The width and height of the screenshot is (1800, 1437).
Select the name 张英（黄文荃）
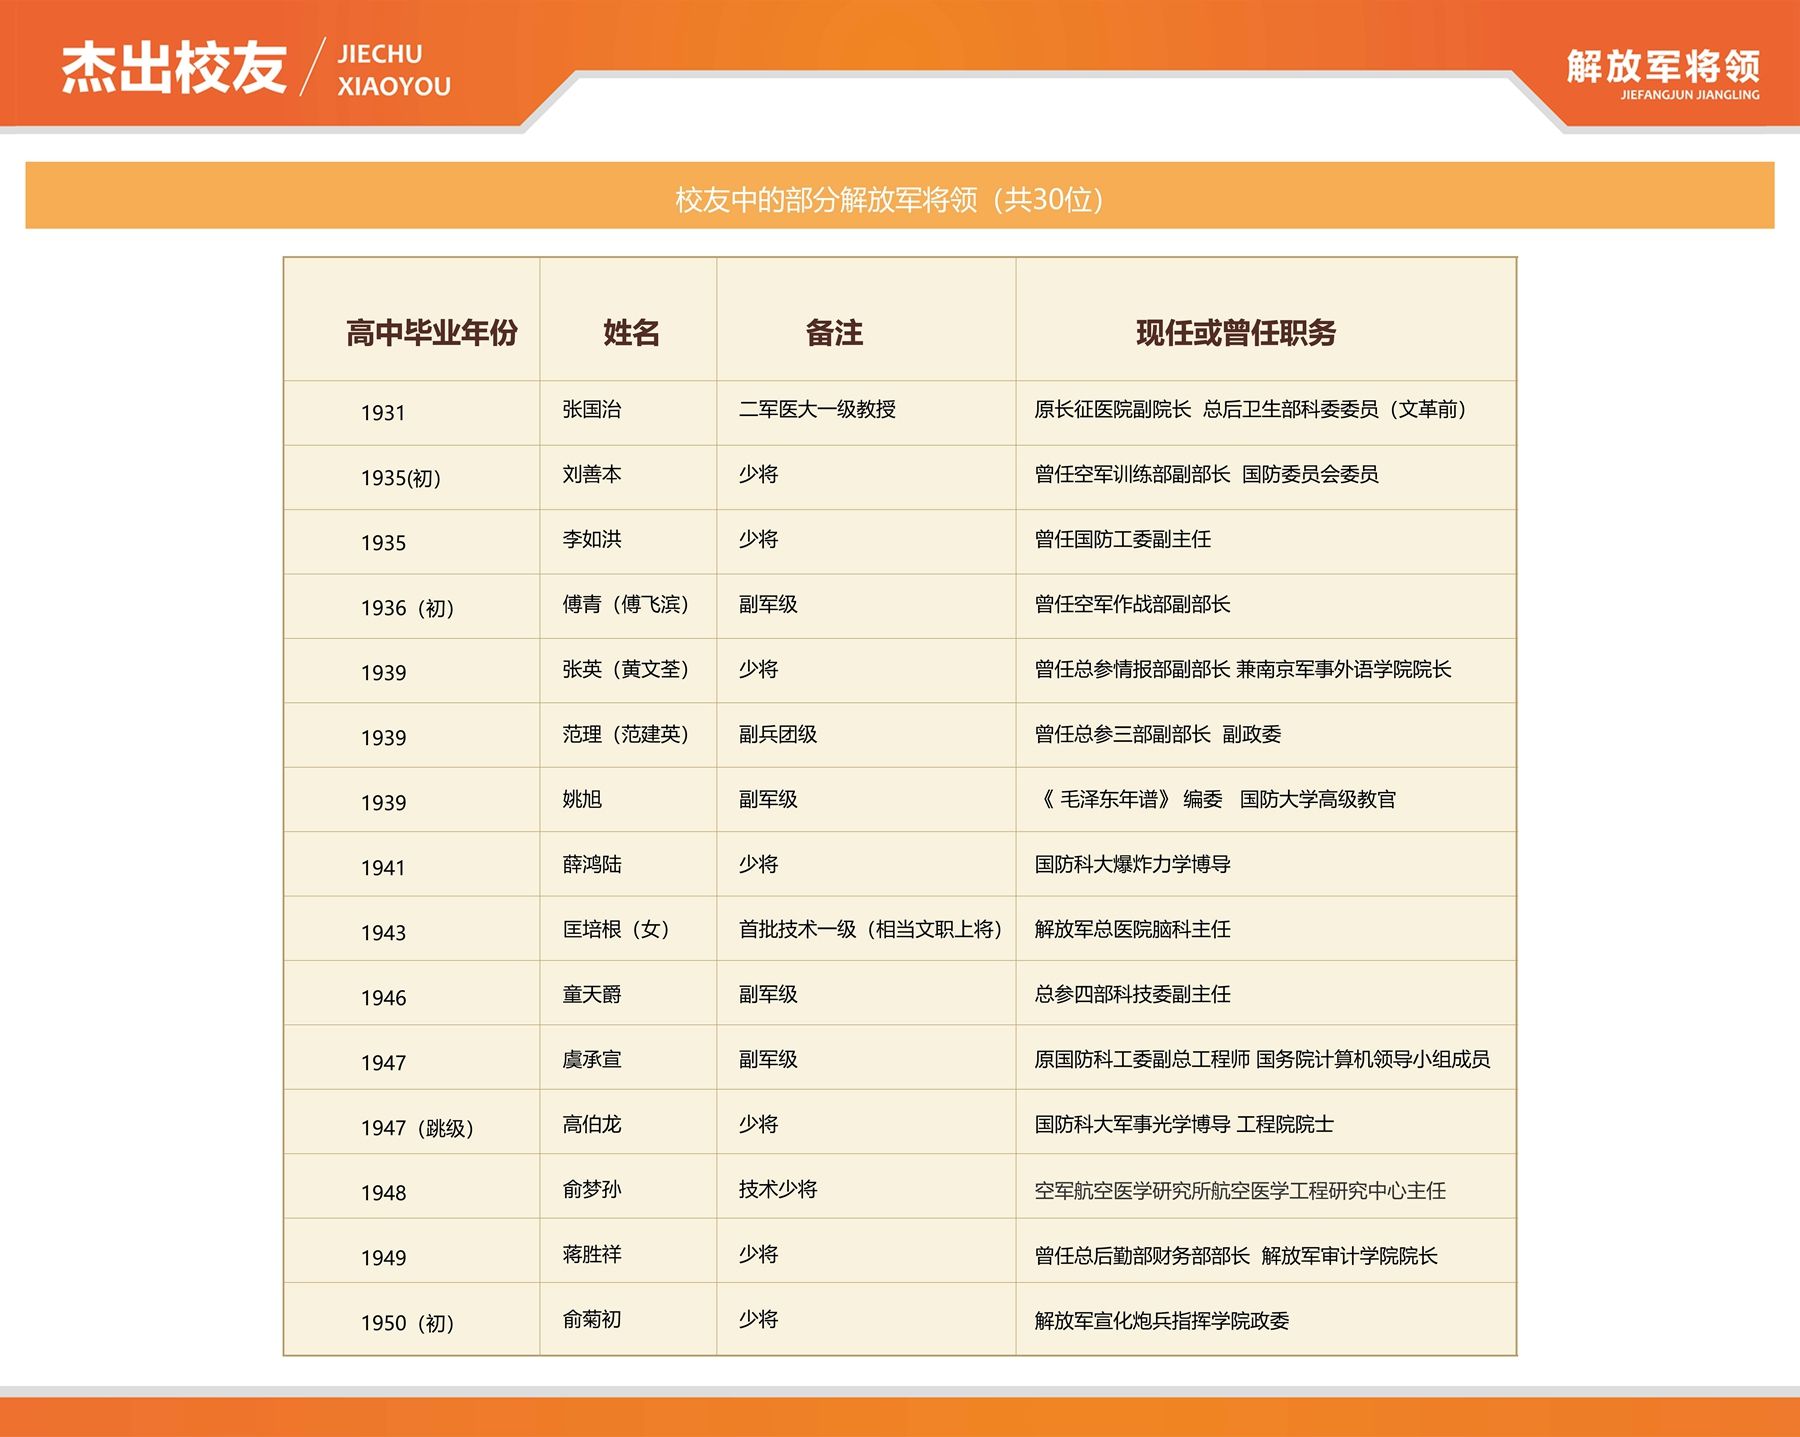coord(625,670)
